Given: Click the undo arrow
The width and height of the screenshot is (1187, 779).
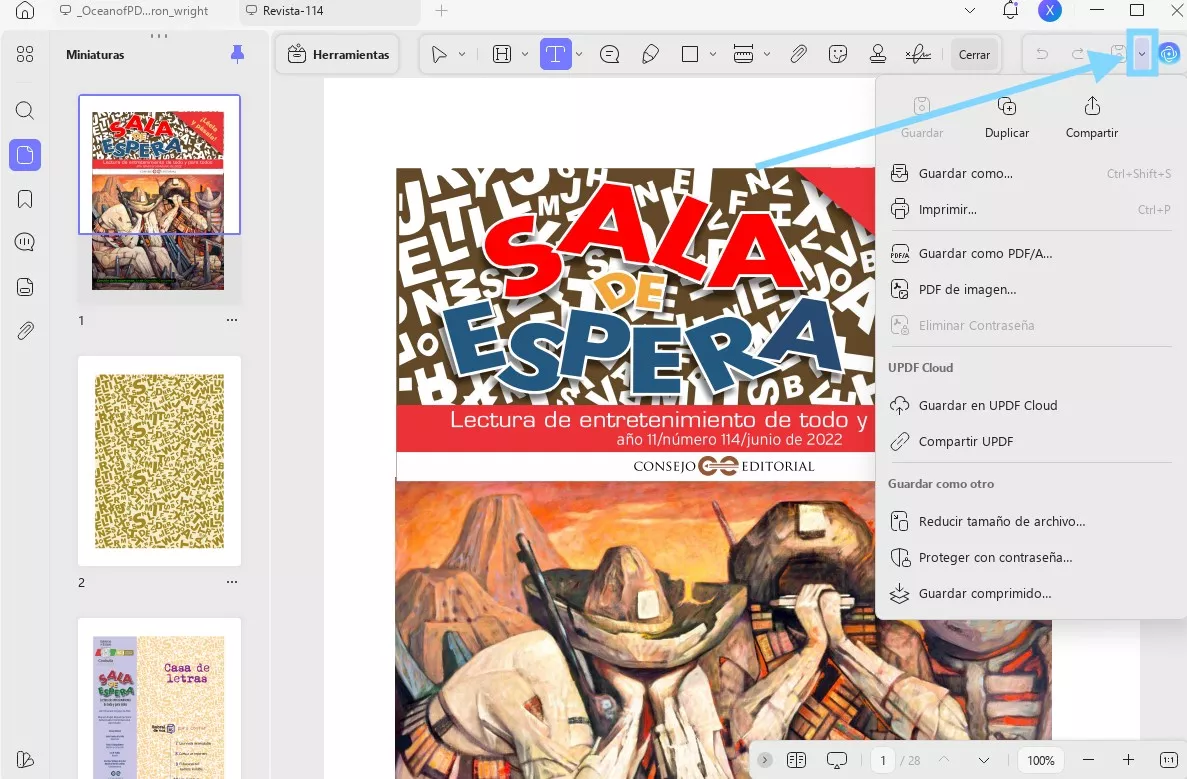Looking at the screenshot, I should point(1042,54).
